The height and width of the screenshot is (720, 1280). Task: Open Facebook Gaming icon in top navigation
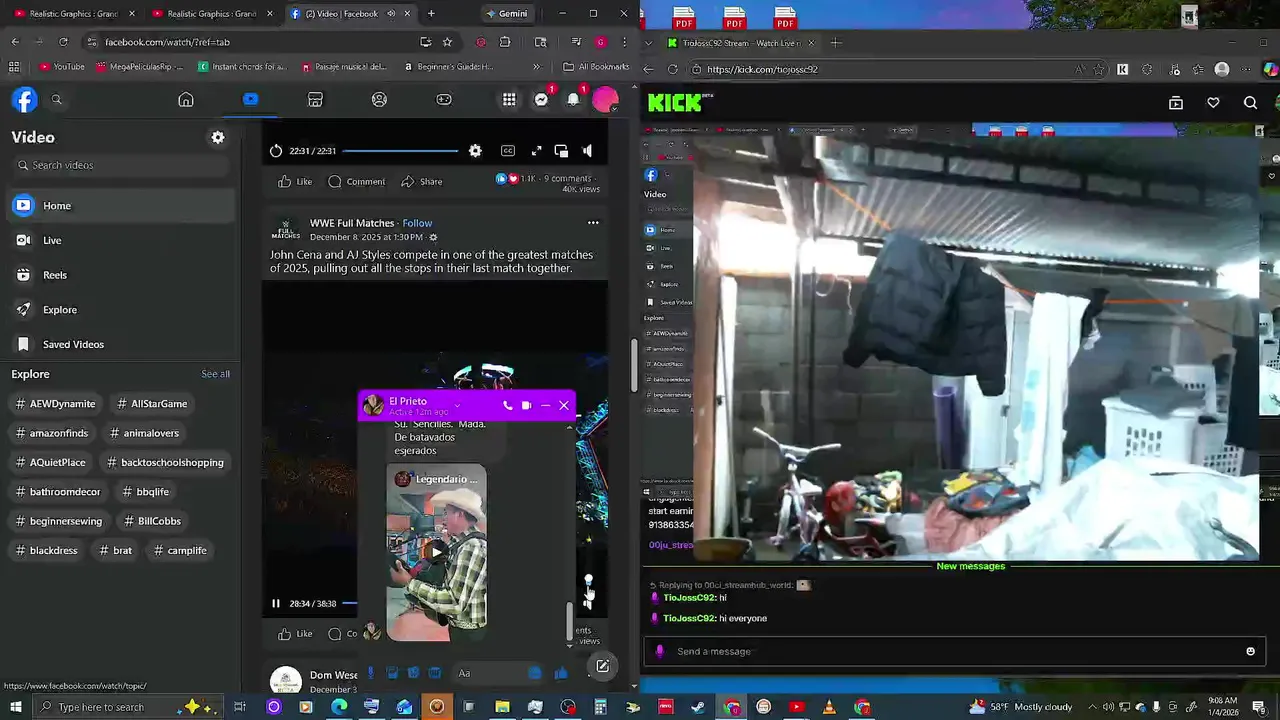(444, 99)
